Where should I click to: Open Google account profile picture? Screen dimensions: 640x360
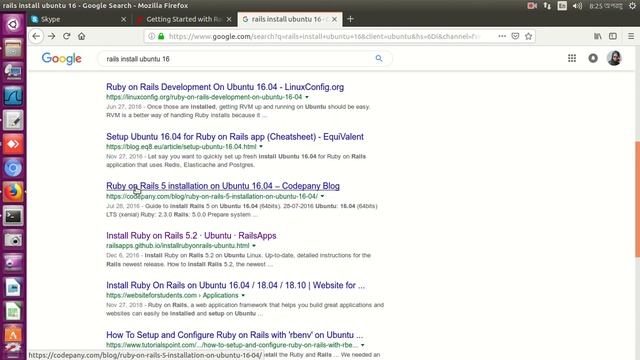pos(614,58)
